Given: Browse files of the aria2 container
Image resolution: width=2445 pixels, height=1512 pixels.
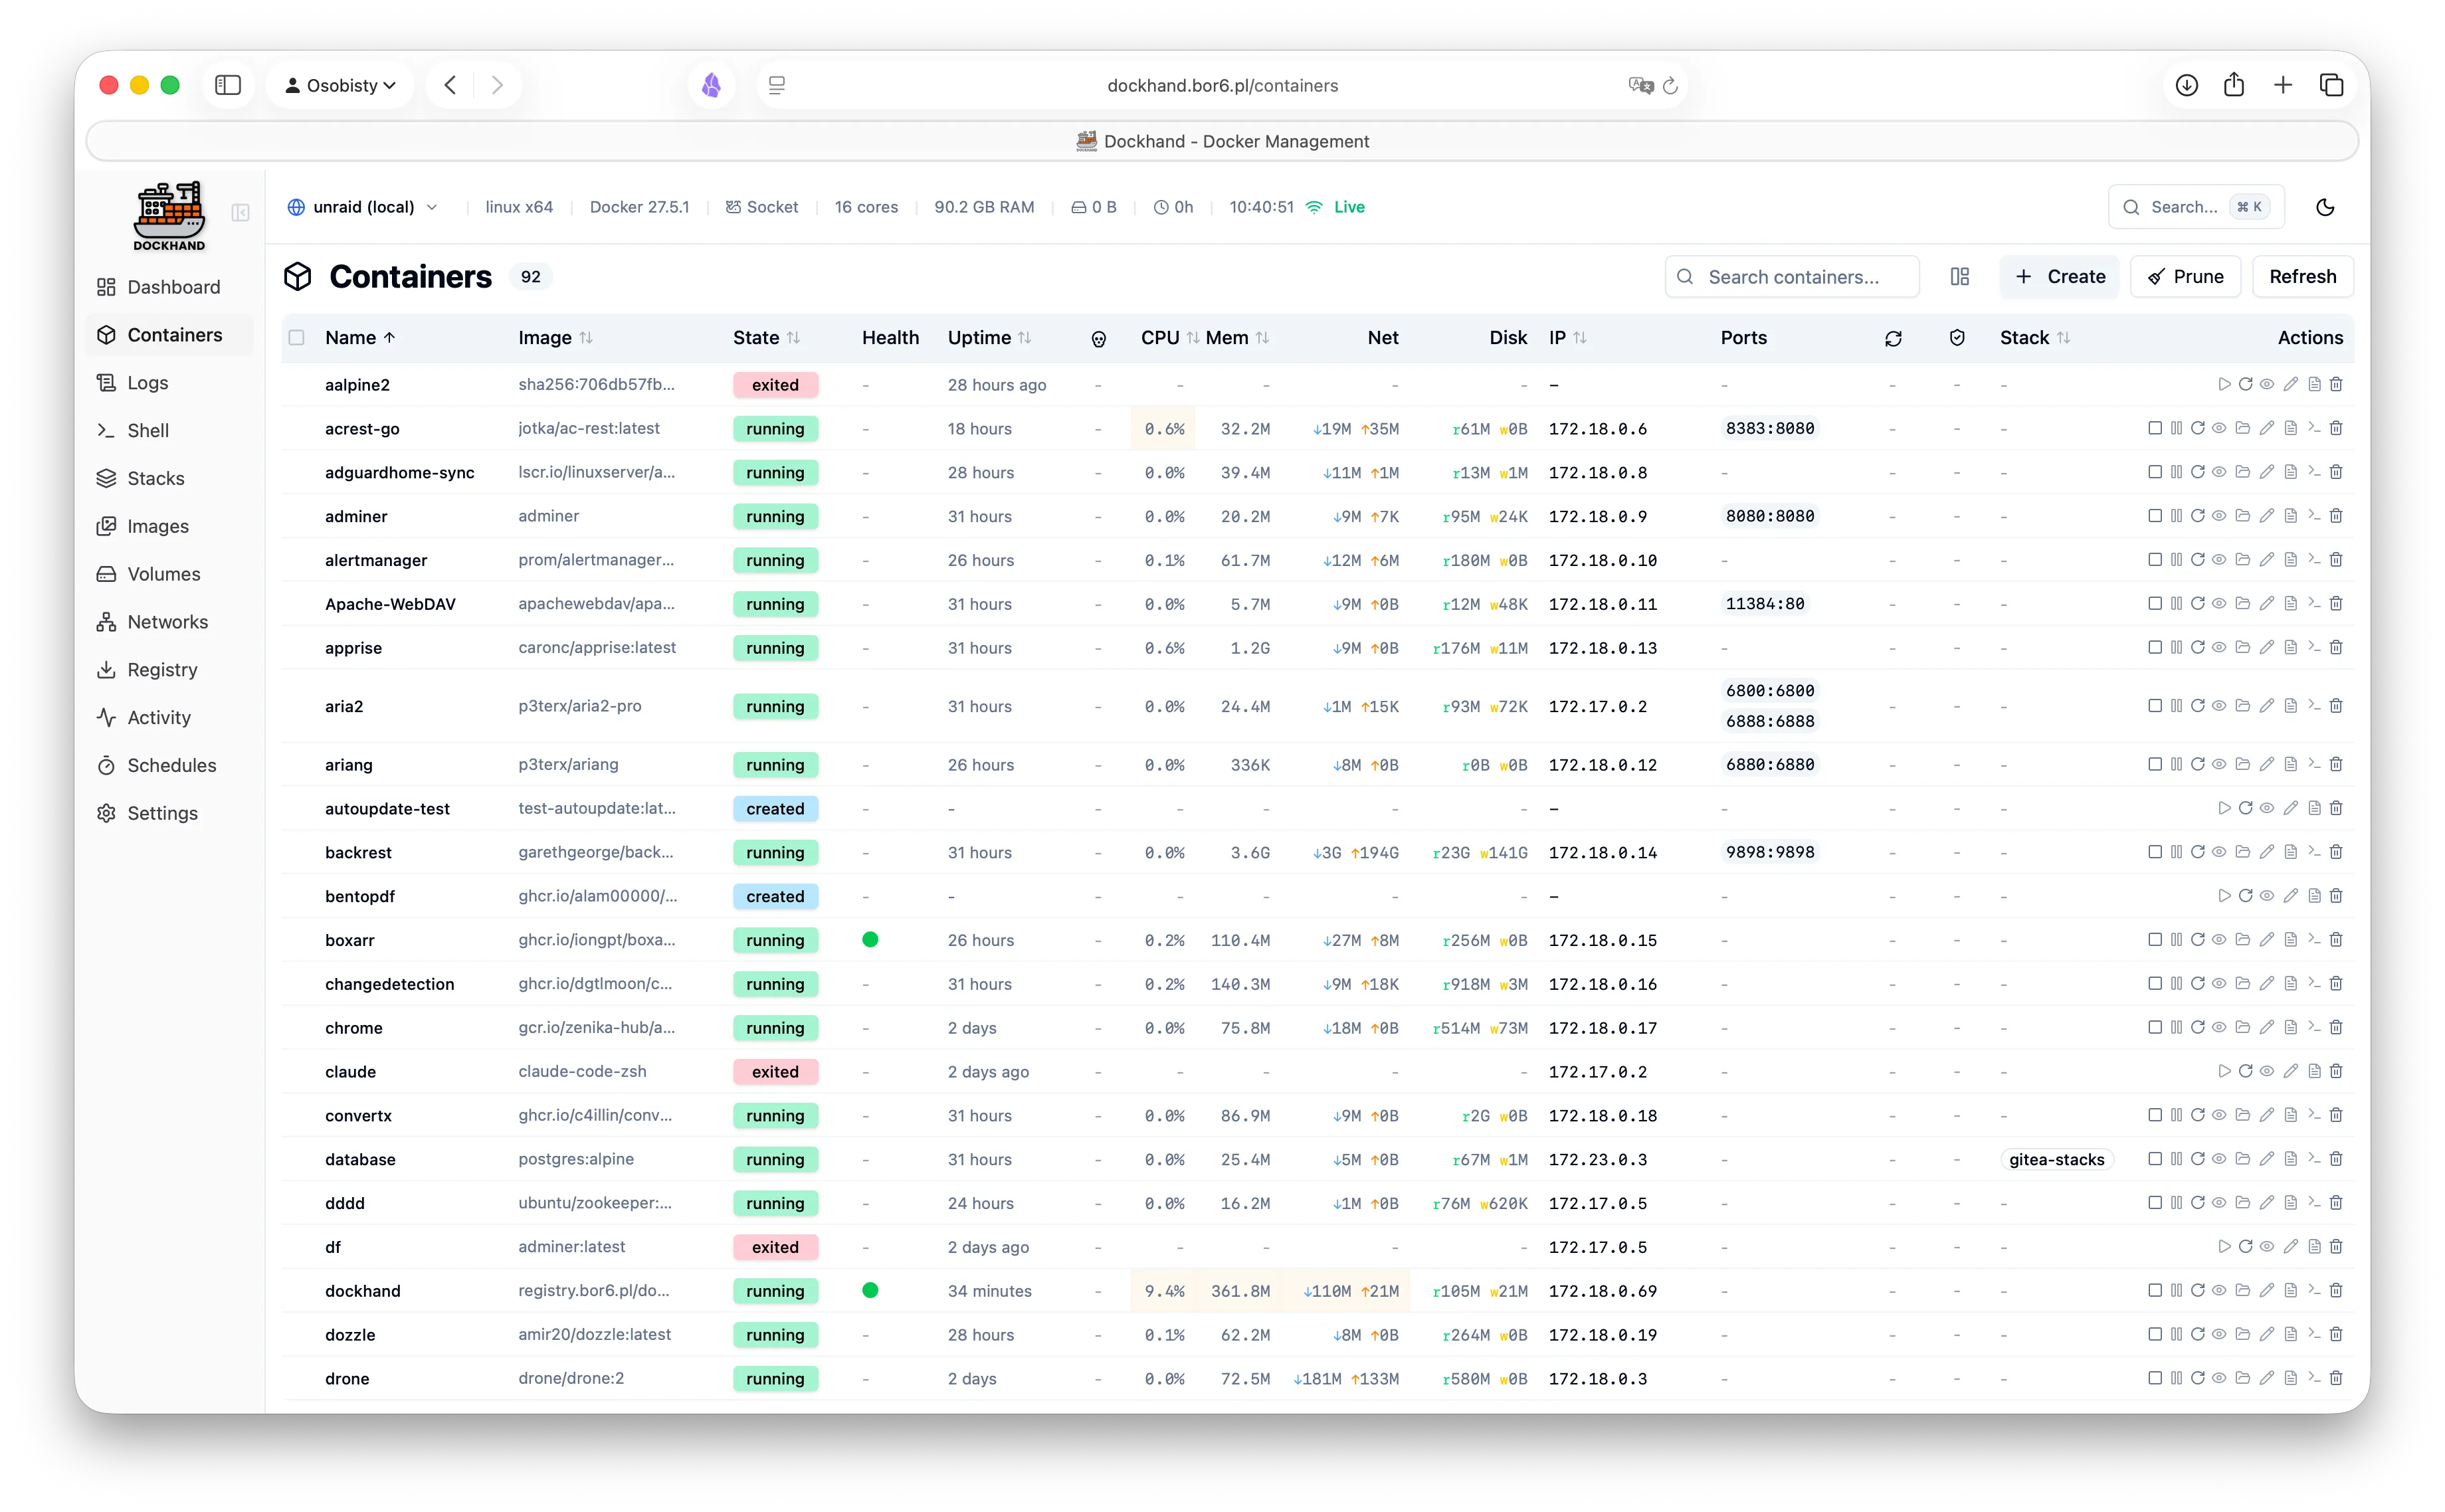Looking at the screenshot, I should (x=2243, y=705).
